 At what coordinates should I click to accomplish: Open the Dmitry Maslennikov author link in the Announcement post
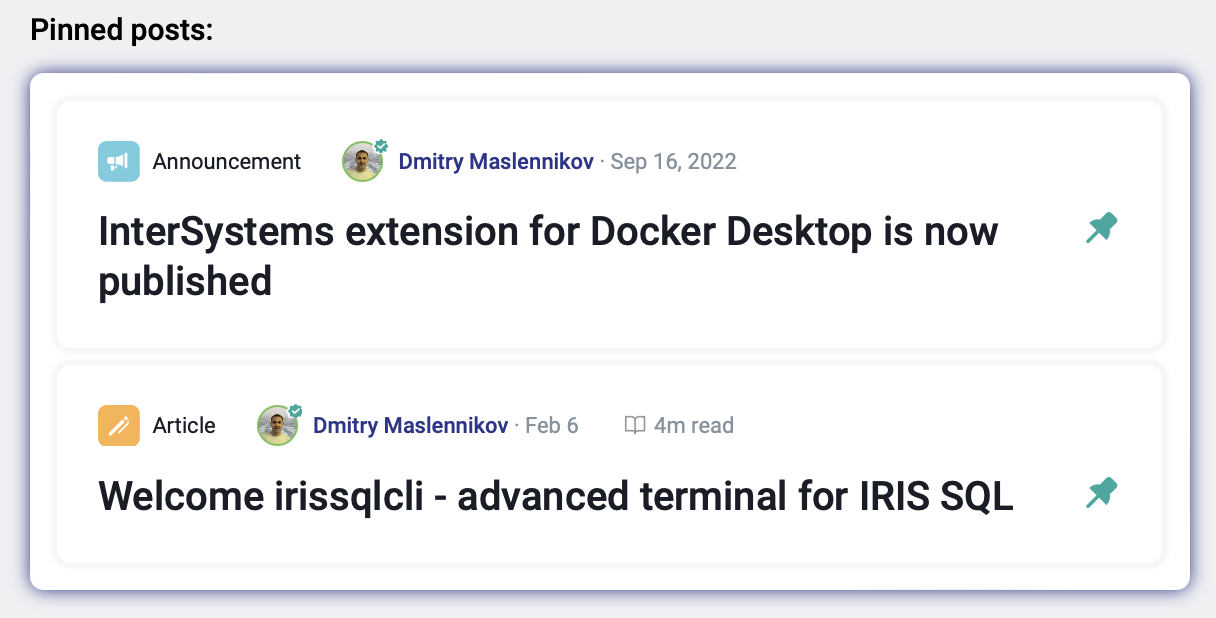pos(496,161)
